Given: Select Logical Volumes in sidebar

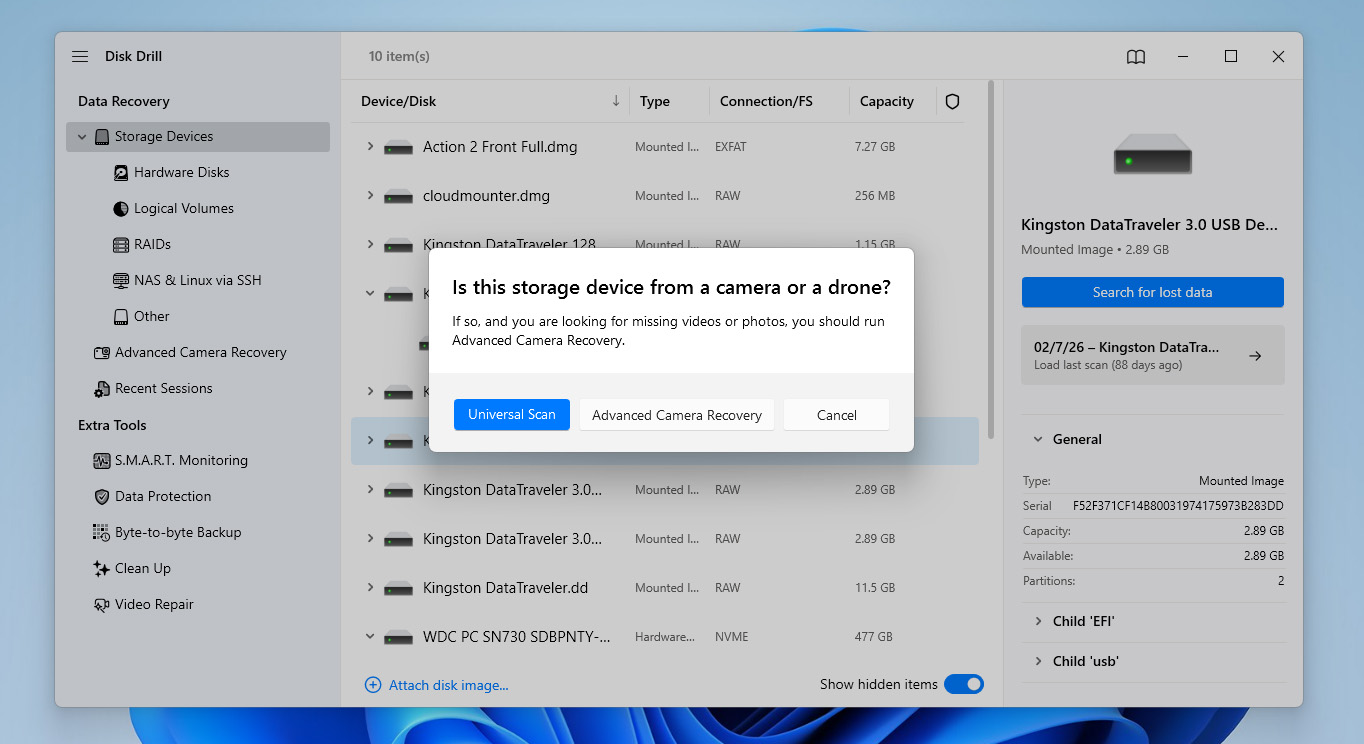Looking at the screenshot, I should tap(184, 208).
